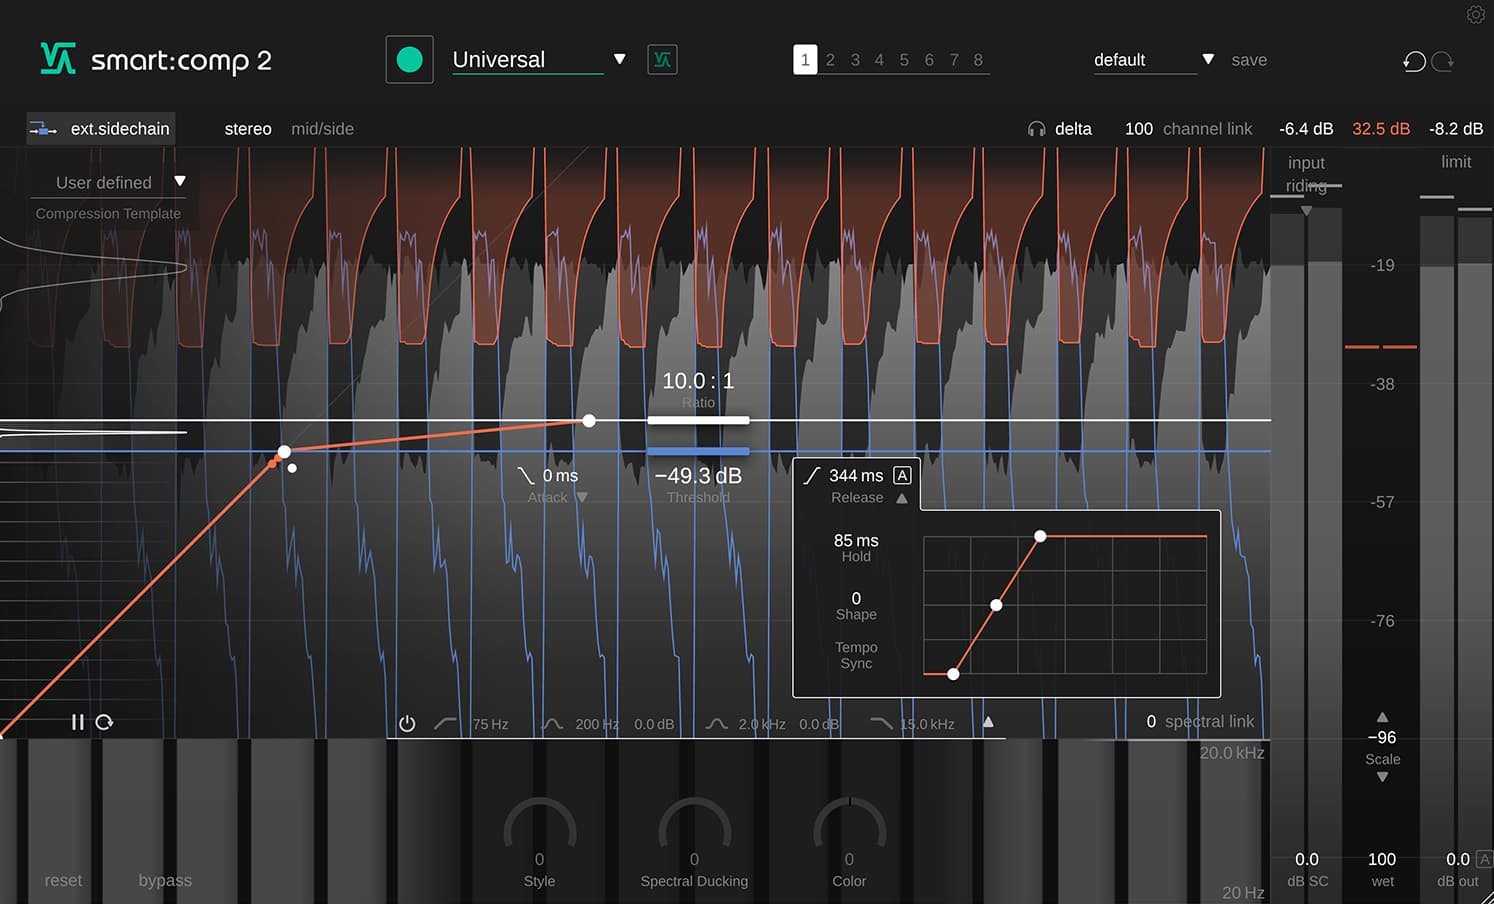Click the blue threshold slider bar
This screenshot has width=1494, height=904.
pyautogui.click(x=698, y=451)
